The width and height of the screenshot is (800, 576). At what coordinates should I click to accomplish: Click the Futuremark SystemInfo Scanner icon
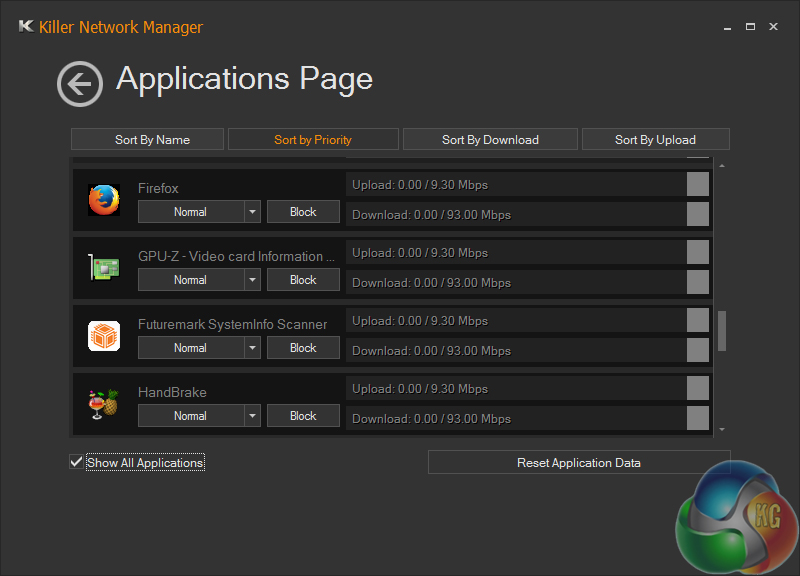coord(104,336)
